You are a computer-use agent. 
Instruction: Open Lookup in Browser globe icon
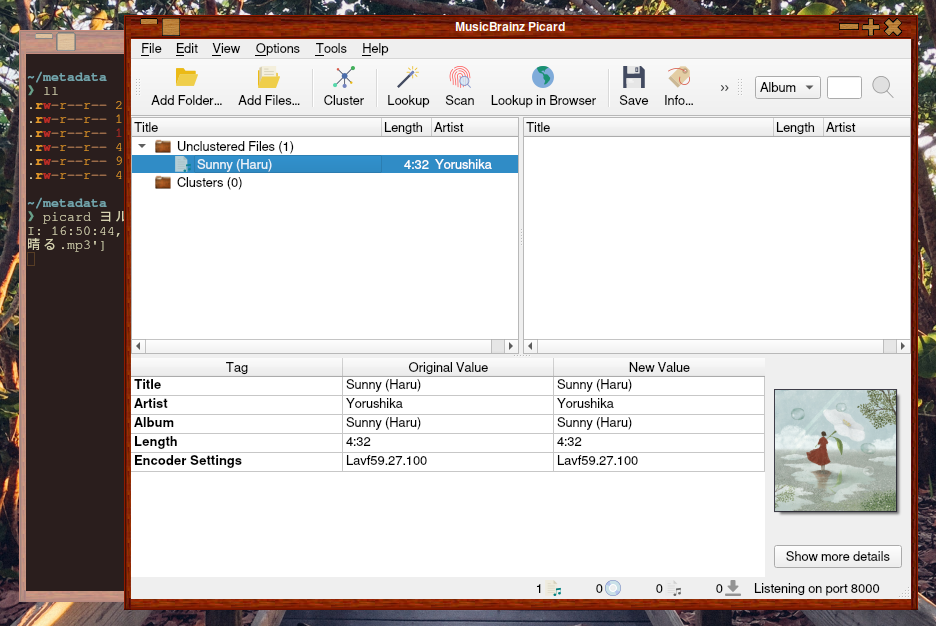pos(543,78)
